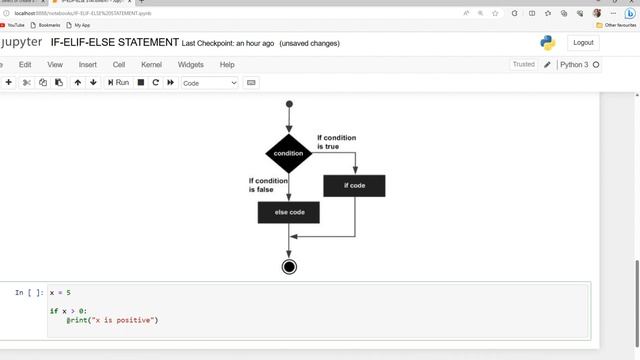Image resolution: width=640 pixels, height=360 pixels.
Task: Restart kernel and run all fast-forward icon
Action: (171, 82)
